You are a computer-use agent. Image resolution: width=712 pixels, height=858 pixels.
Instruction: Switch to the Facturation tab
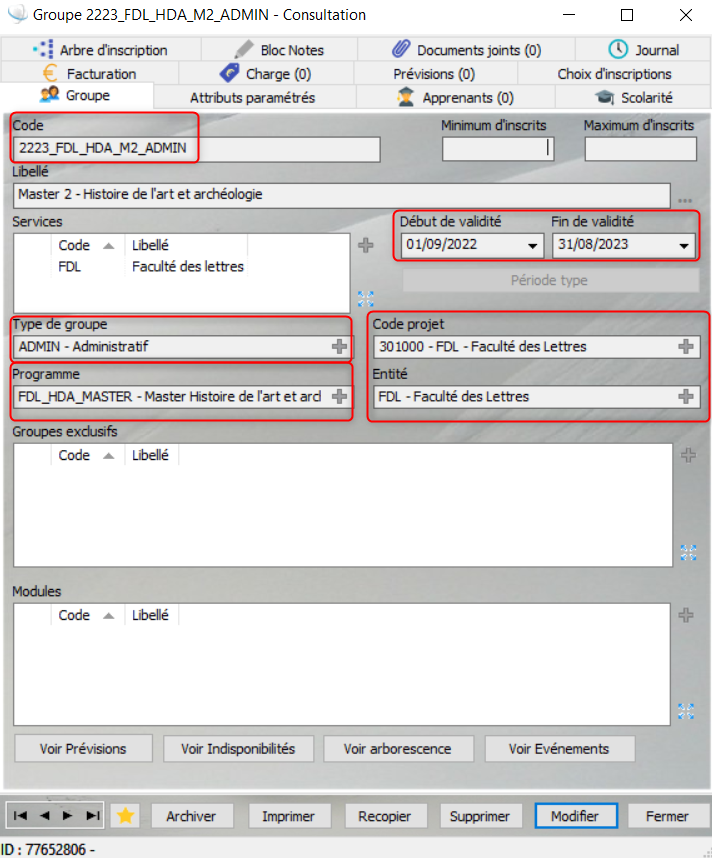click(90, 74)
